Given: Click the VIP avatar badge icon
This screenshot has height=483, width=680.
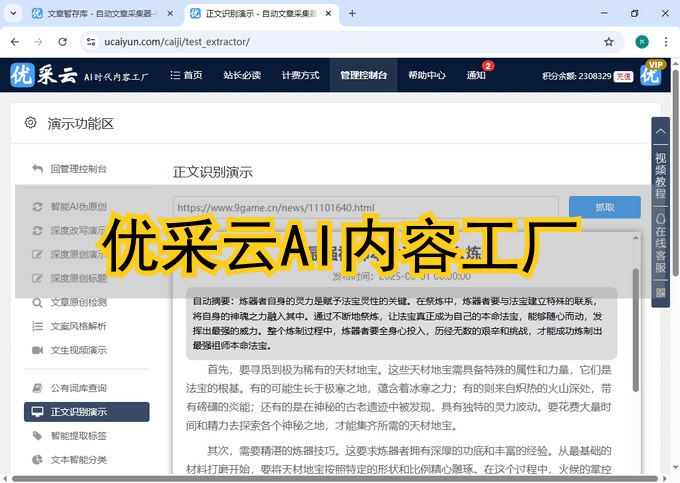Looking at the screenshot, I should (651, 74).
